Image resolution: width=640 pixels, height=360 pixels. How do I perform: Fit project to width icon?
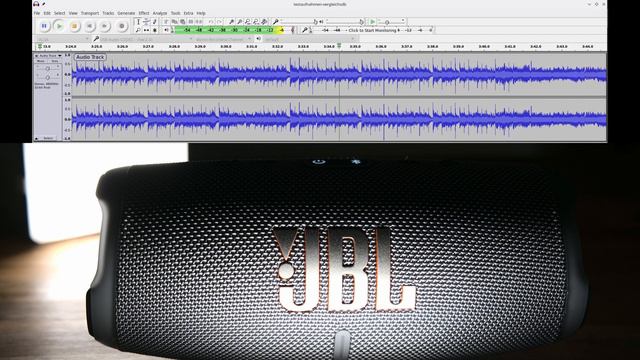click(x=256, y=22)
